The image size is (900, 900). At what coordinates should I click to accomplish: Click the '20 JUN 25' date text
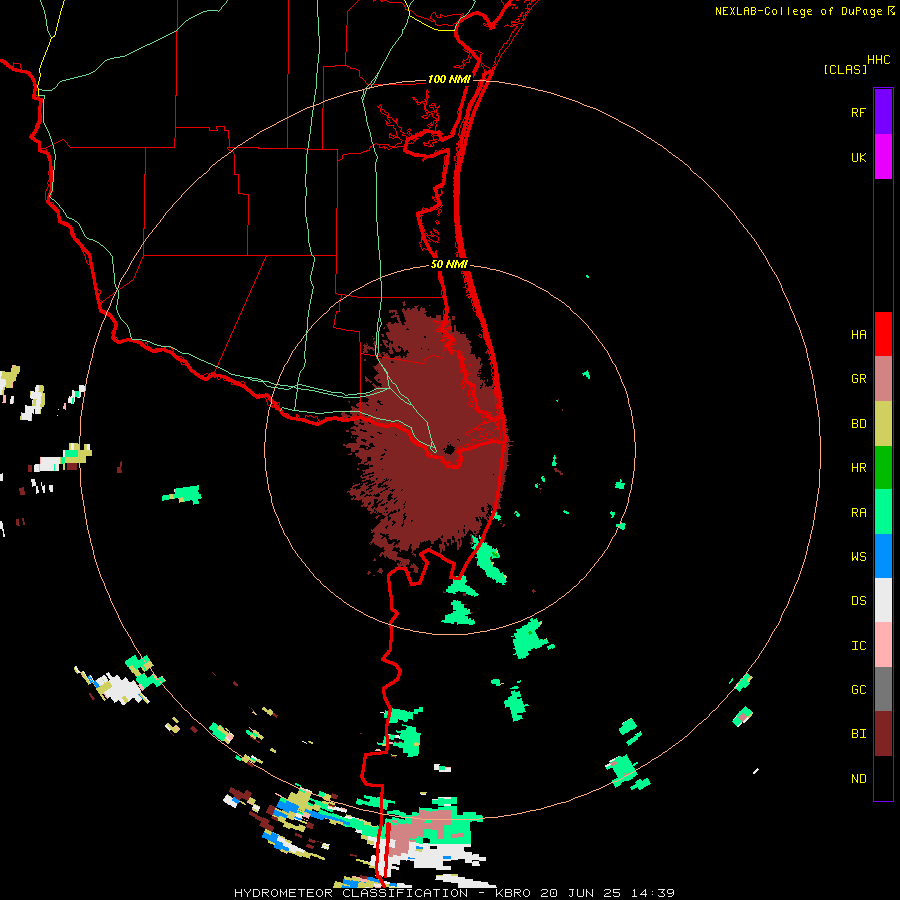click(x=583, y=893)
